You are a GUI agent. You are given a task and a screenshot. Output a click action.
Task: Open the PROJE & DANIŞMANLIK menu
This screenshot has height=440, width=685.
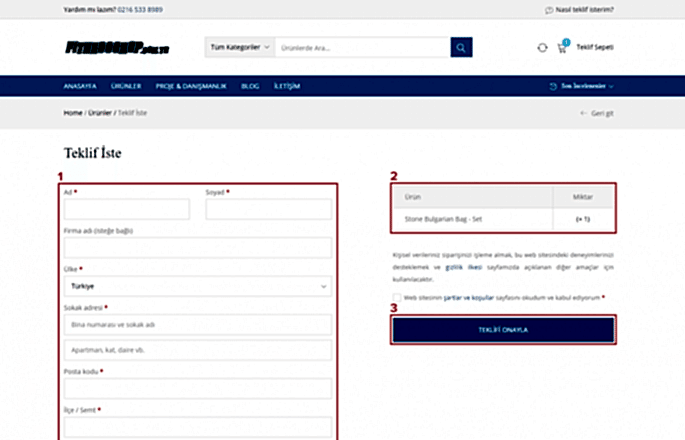[x=190, y=86]
